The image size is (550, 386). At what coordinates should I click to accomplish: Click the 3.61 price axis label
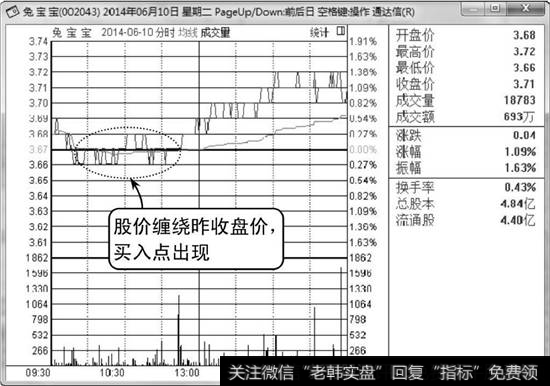pyautogui.click(x=38, y=242)
